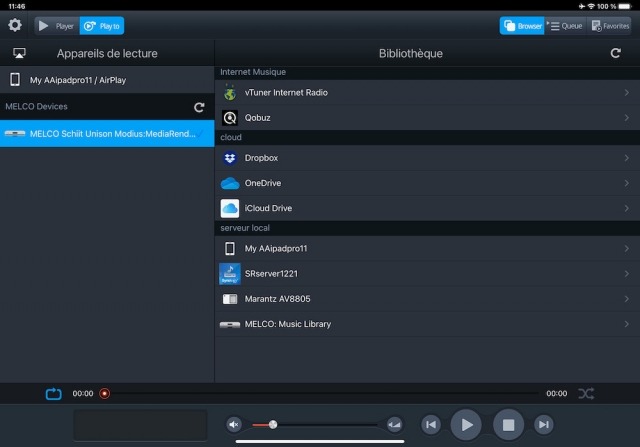Expand vTuner Internet Radio chevron

click(626, 93)
